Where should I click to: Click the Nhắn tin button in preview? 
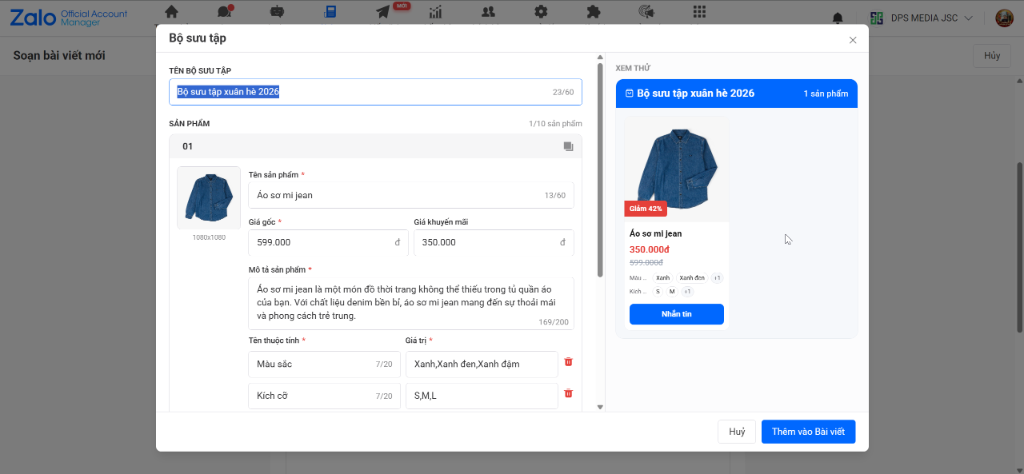[x=677, y=314]
